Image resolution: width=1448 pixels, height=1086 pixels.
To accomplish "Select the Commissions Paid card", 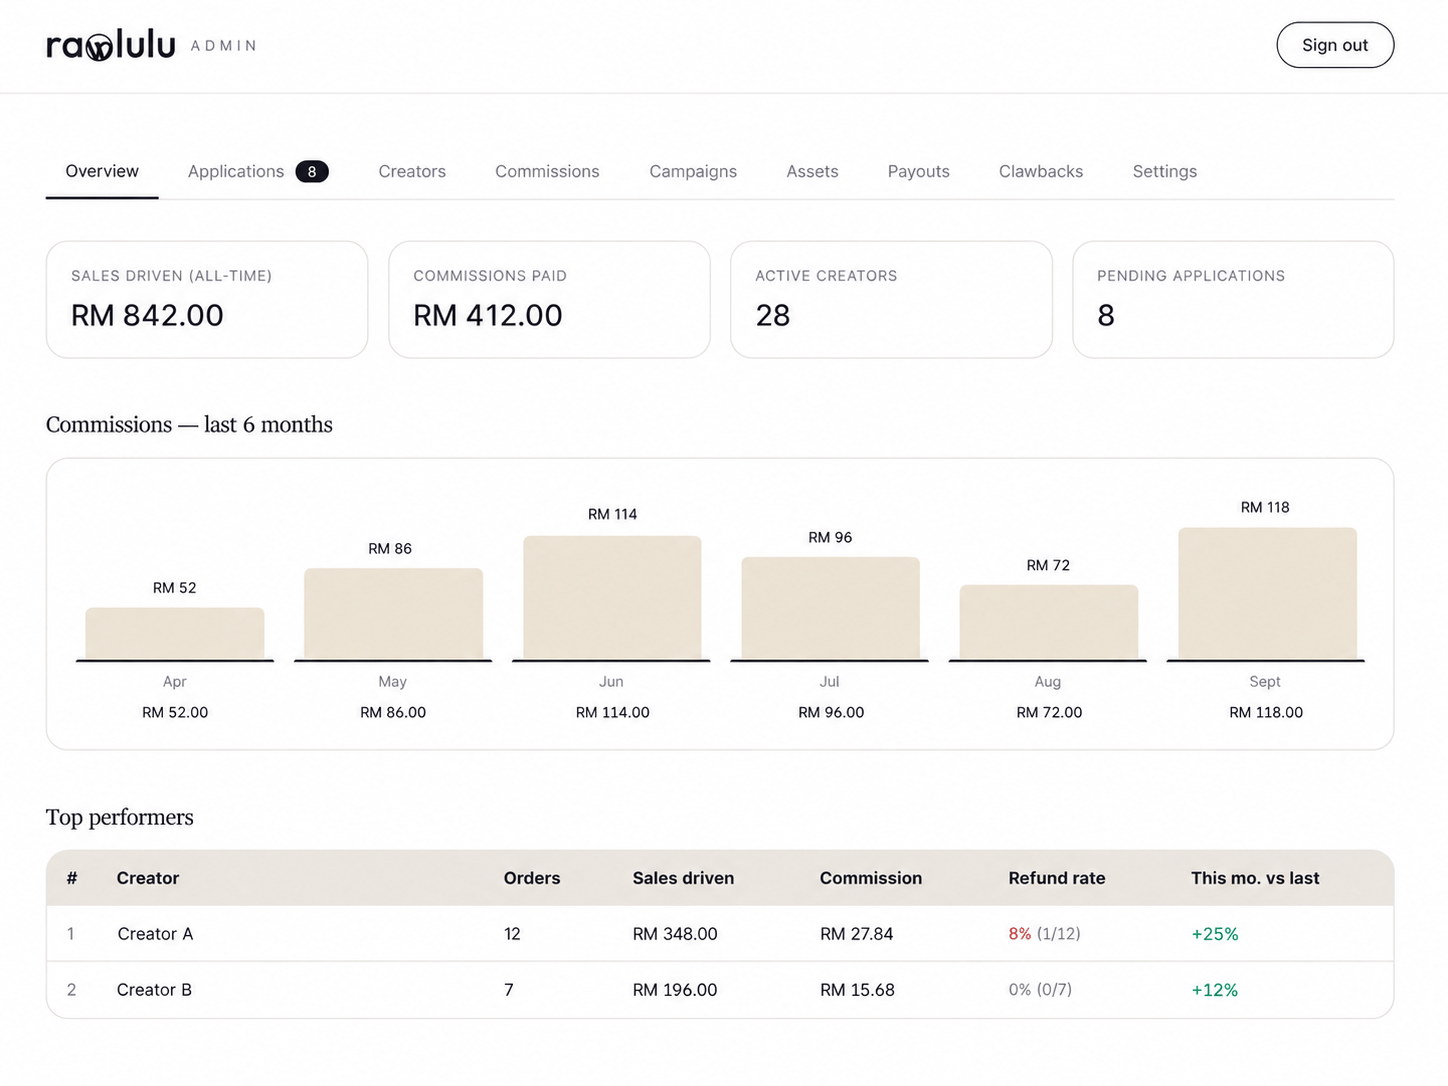I will [x=549, y=299].
